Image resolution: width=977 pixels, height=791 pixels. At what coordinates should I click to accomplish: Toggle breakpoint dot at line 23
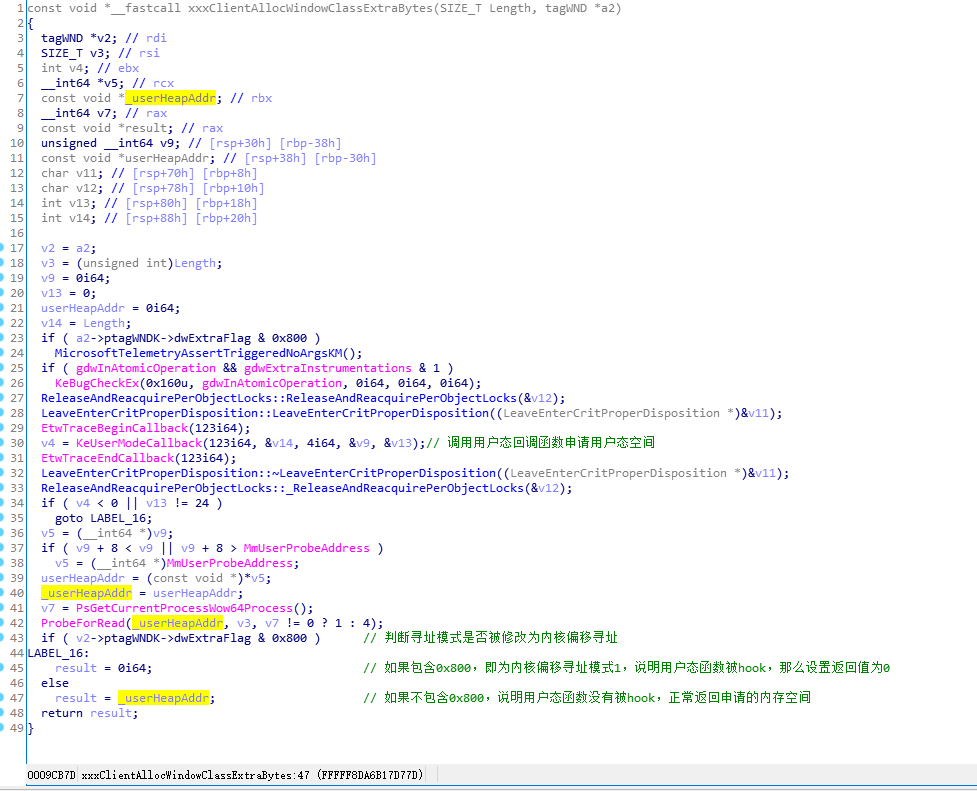tap(2, 338)
